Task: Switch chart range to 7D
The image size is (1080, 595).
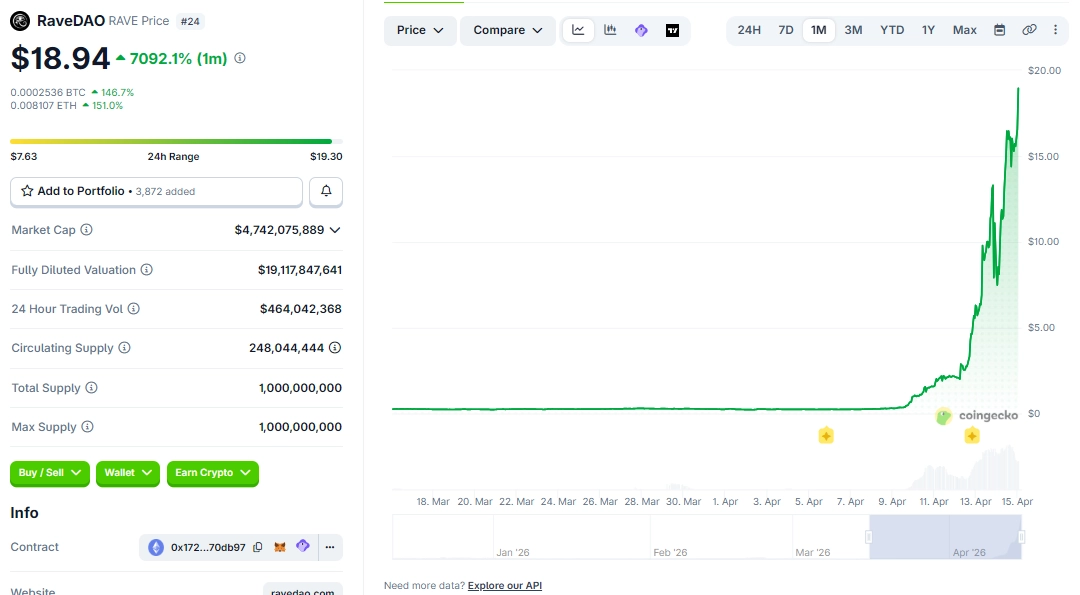Action: [785, 29]
